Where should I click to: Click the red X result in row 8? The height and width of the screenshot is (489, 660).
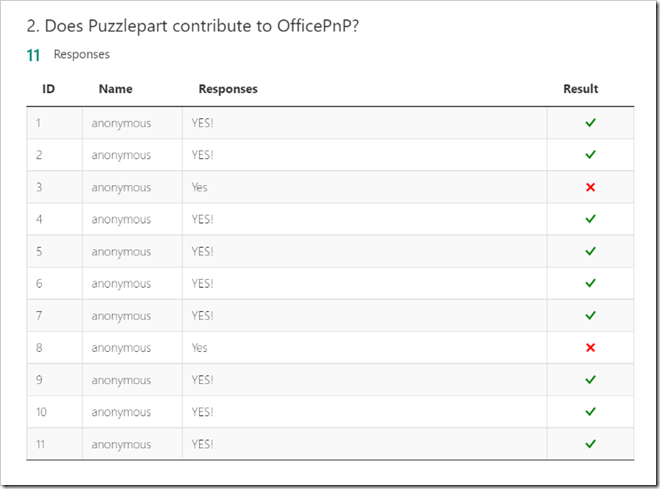tap(590, 348)
